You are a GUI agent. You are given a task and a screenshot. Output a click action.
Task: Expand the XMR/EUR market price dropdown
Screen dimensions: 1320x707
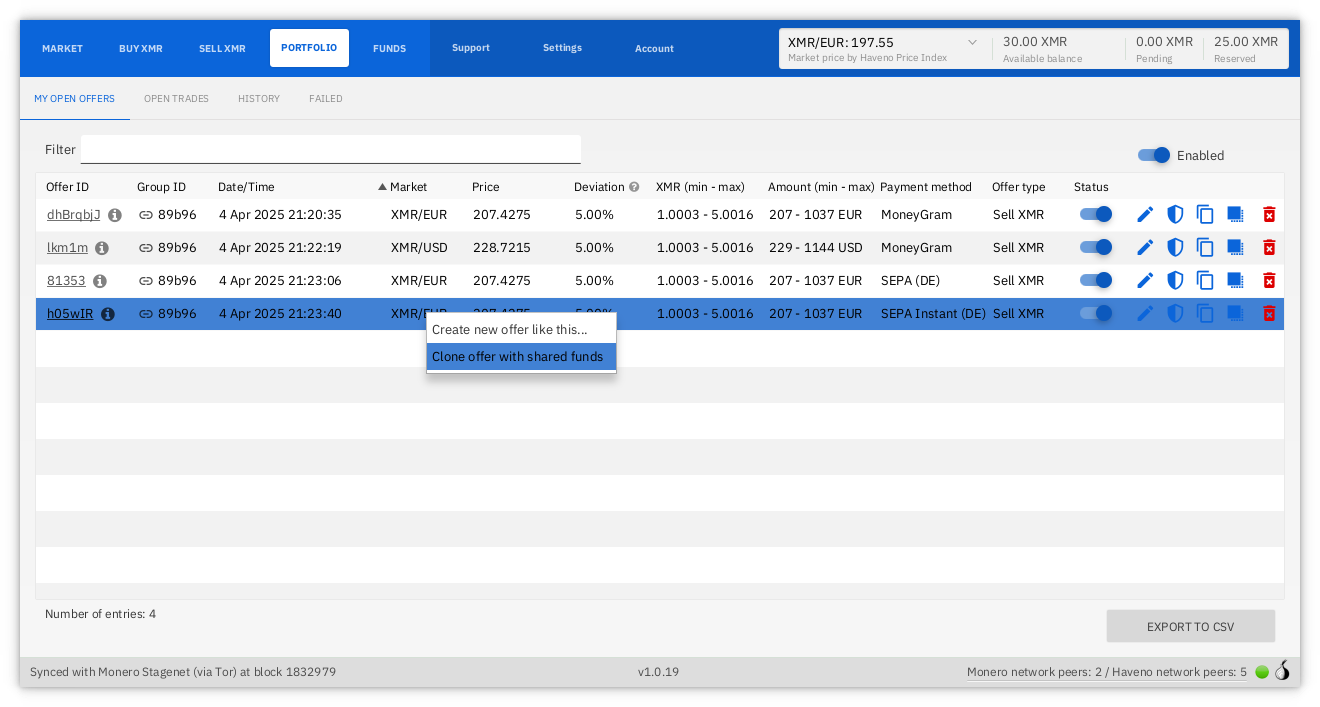click(x=972, y=42)
